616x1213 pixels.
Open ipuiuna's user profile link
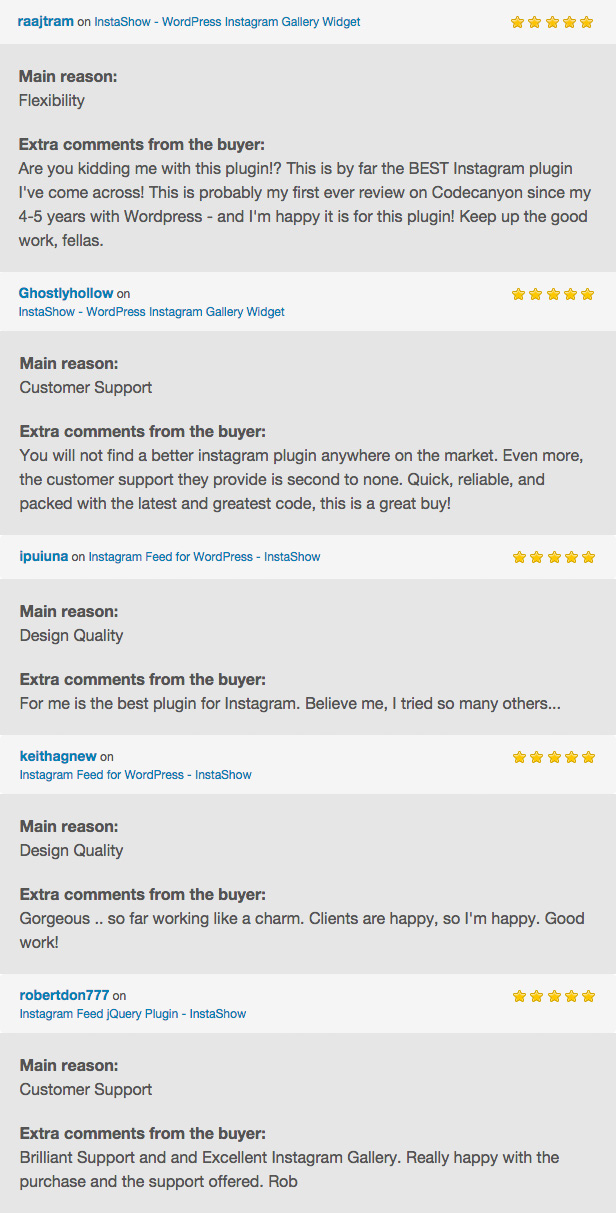point(44,556)
